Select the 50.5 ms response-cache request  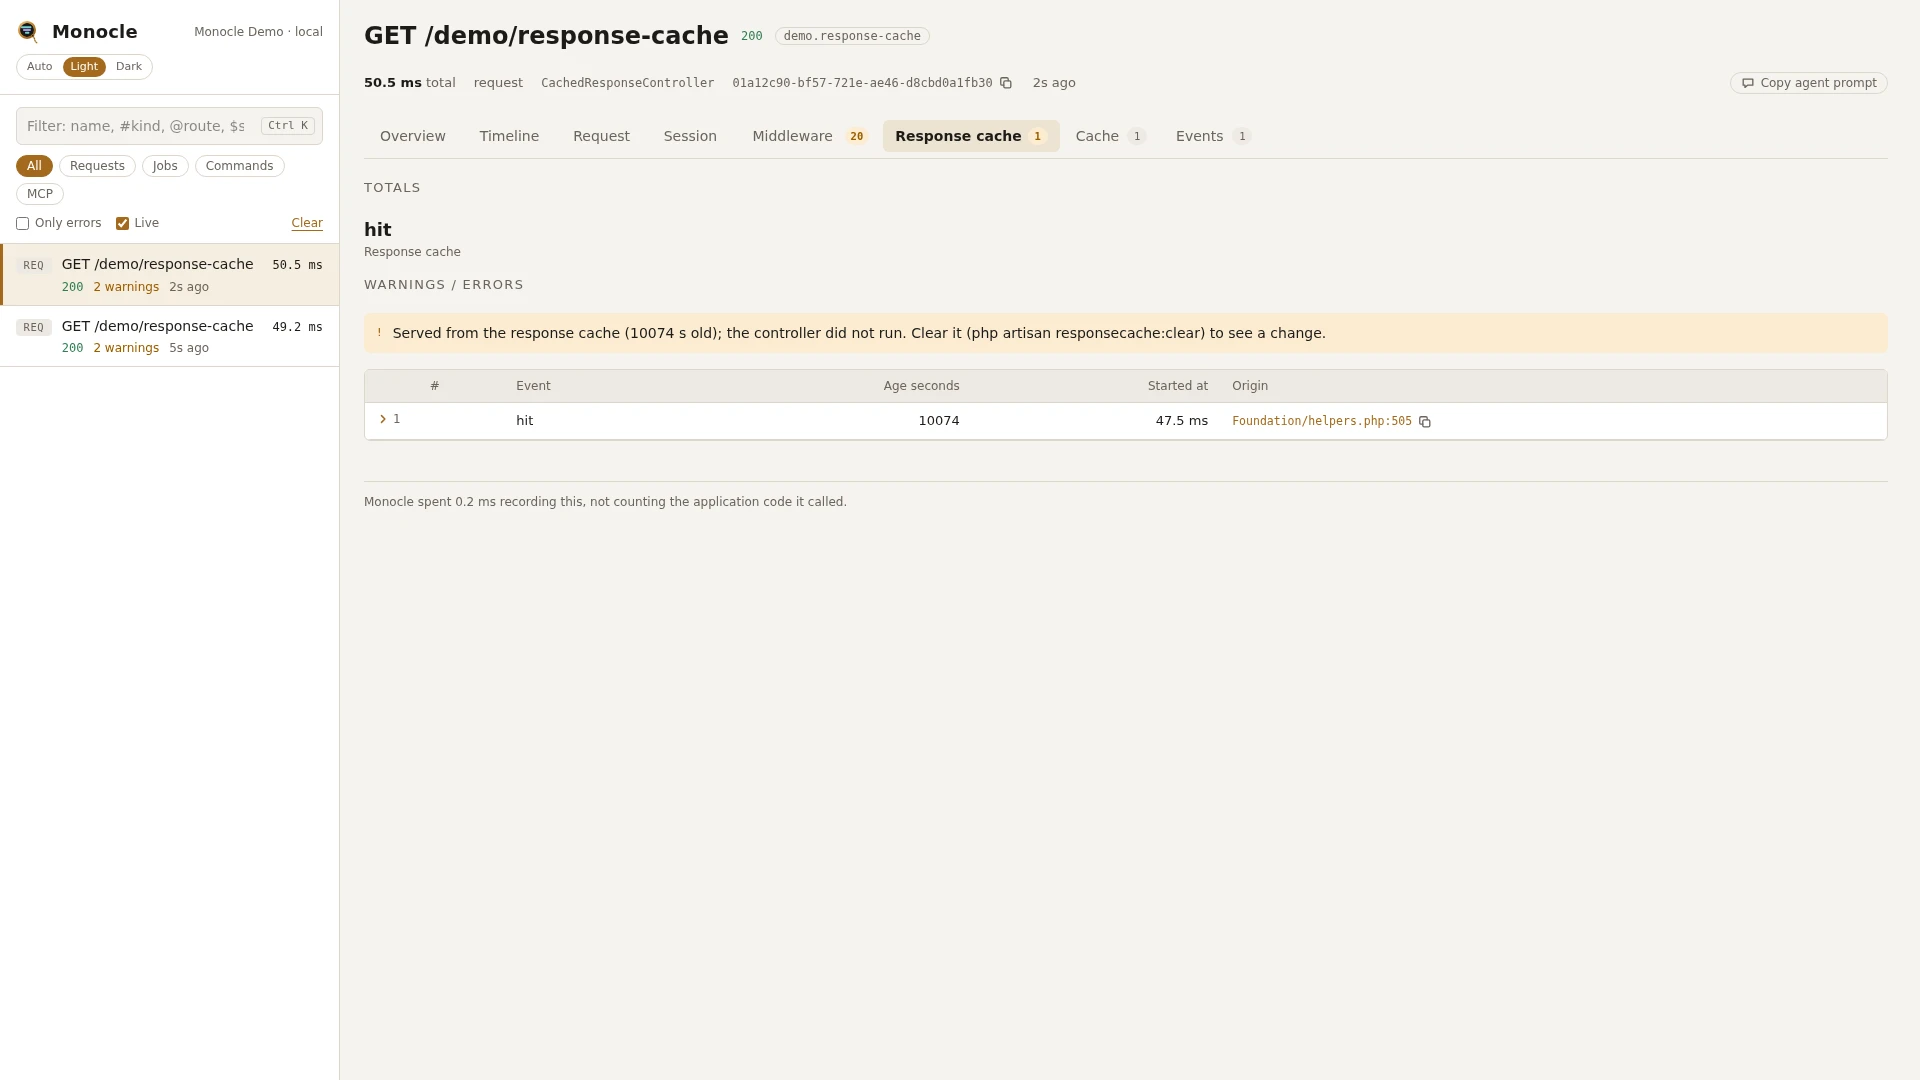tap(170, 275)
